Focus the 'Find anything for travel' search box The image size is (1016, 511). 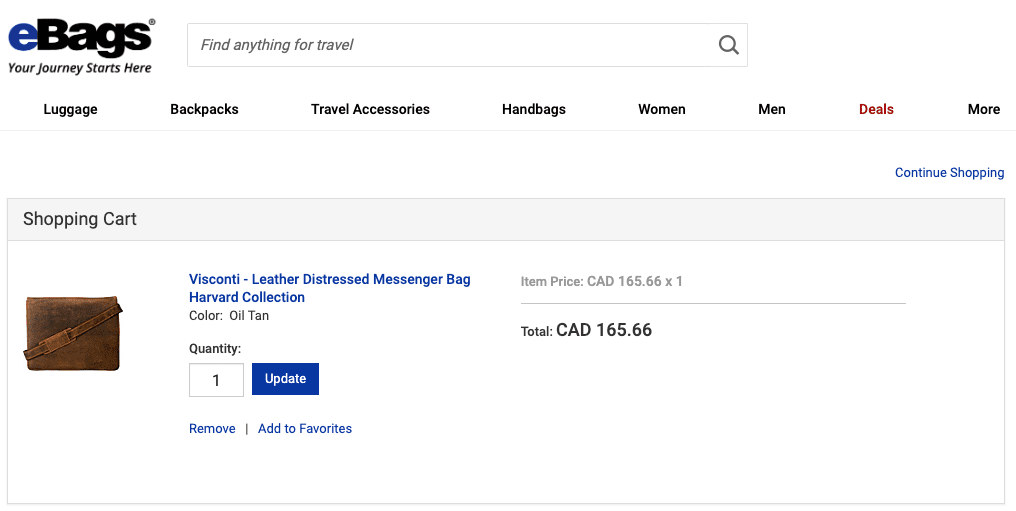click(x=450, y=45)
